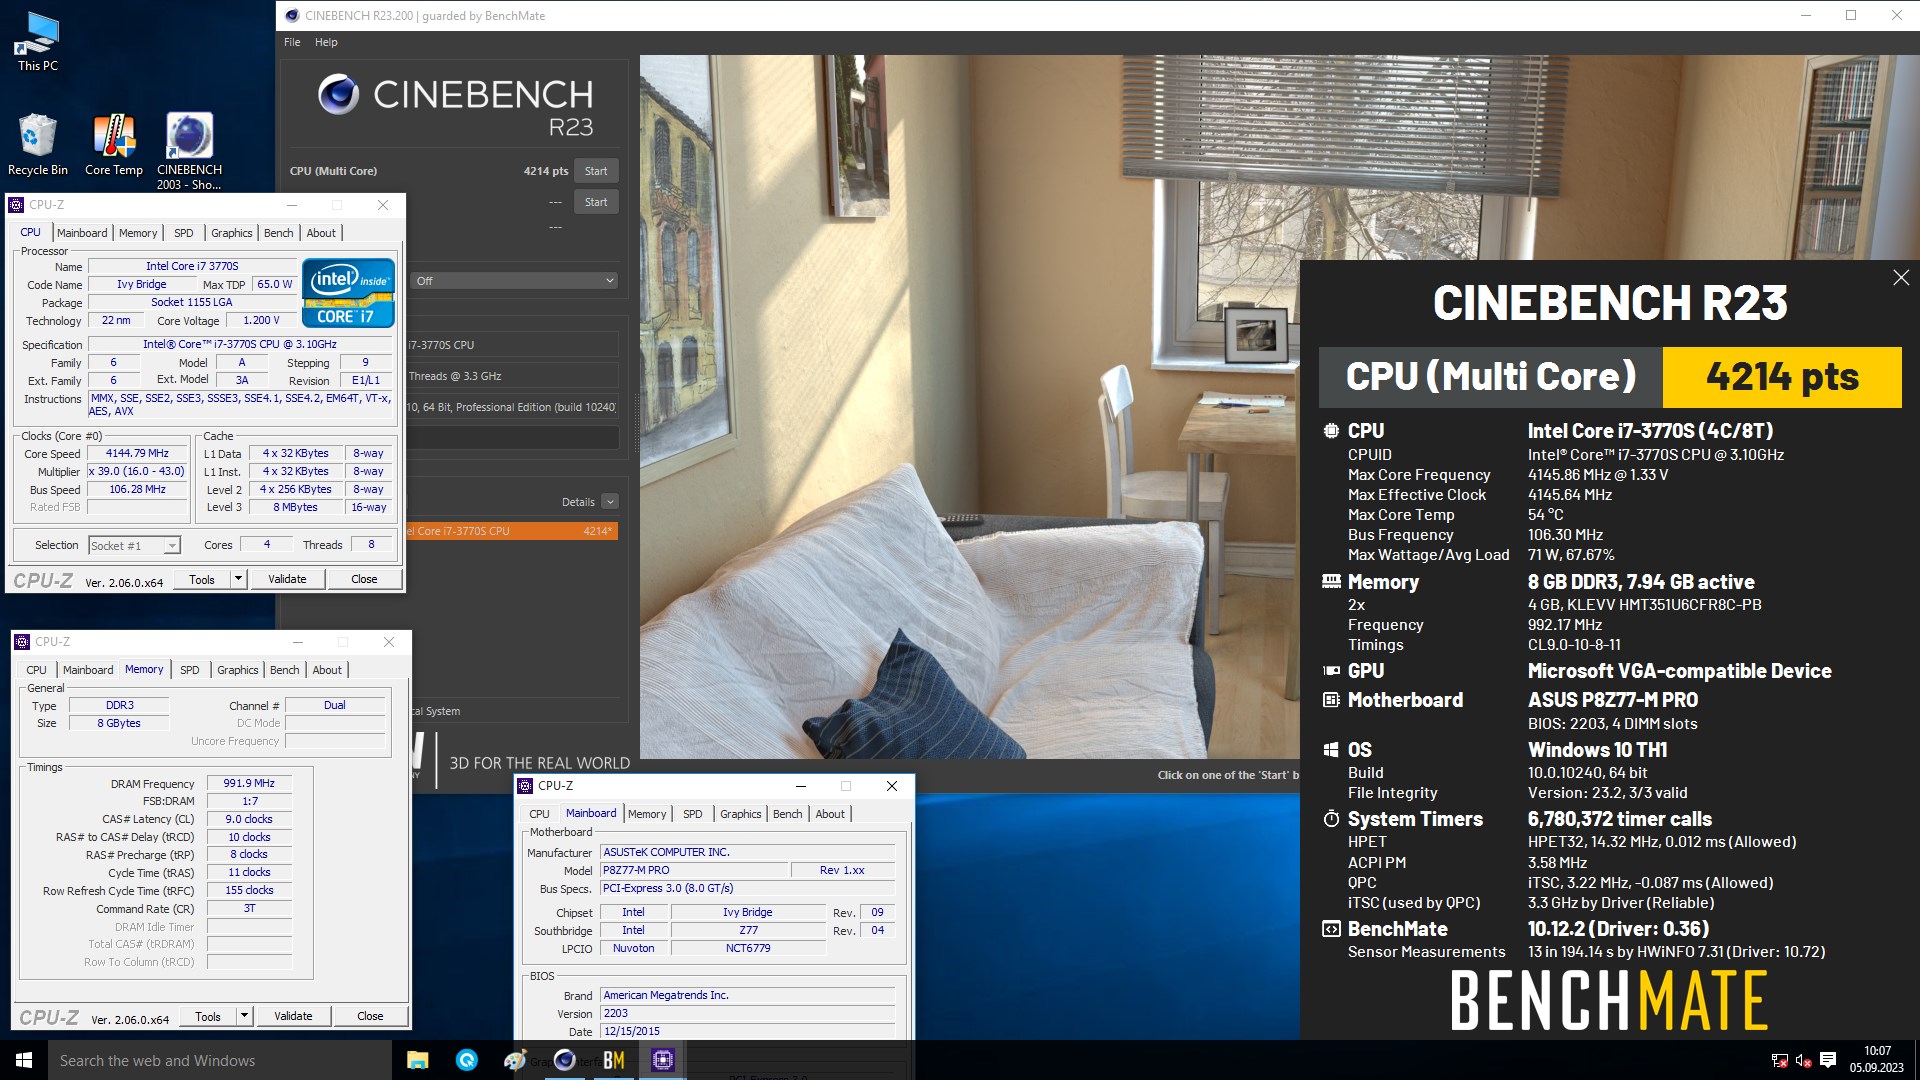The height and width of the screenshot is (1080, 1920).
Task: Open Graphics tab in top CPU-Z
Action: [x=232, y=233]
